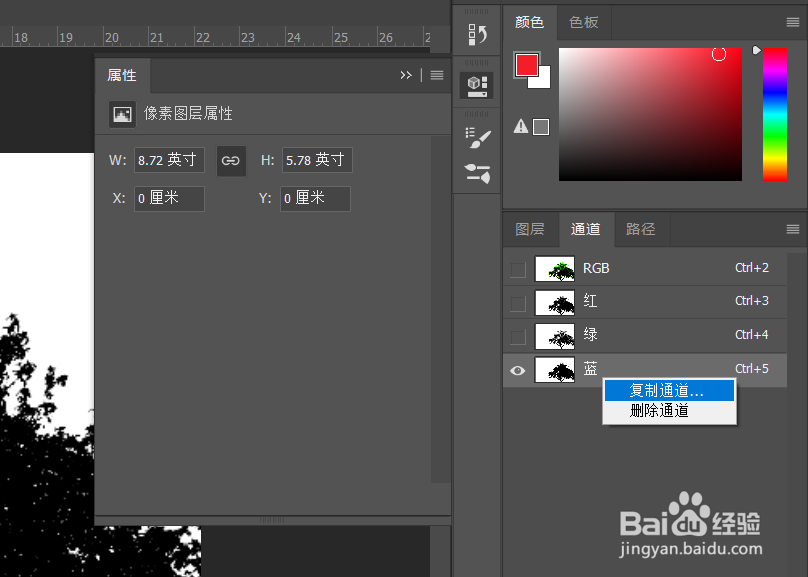Show the RGB composite channel visibility
The image size is (808, 577).
(518, 269)
